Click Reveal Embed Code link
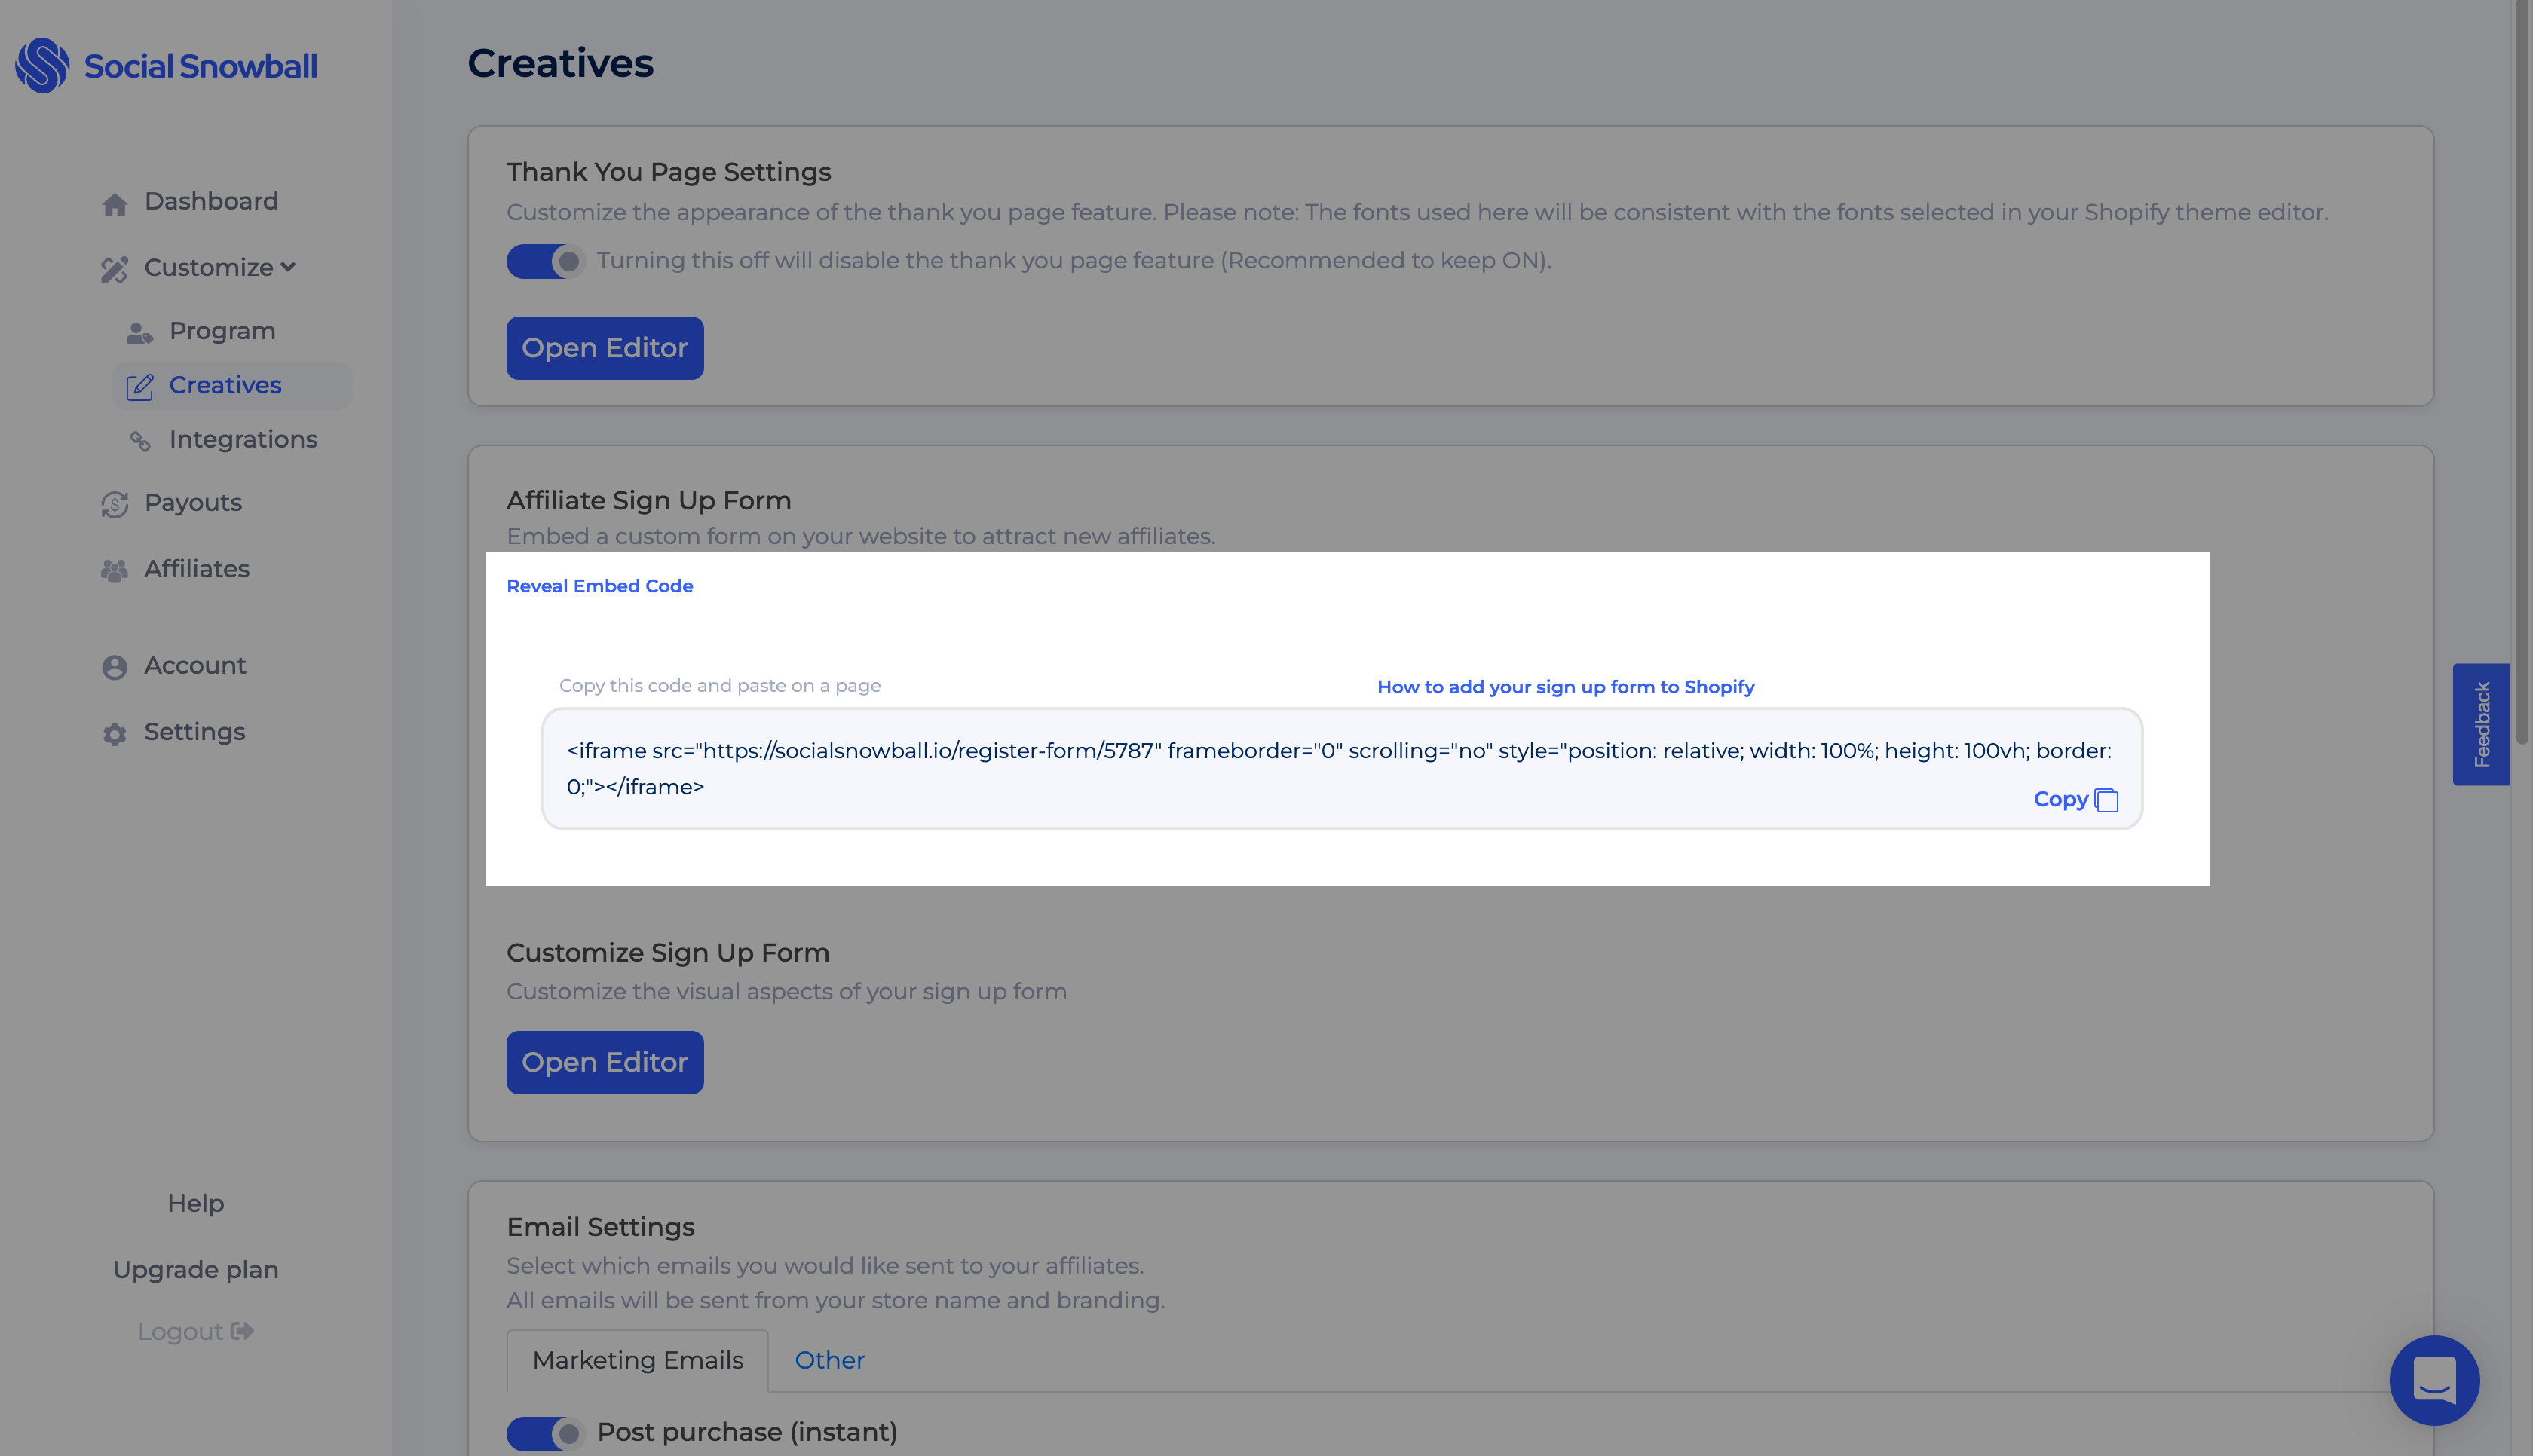The width and height of the screenshot is (2533, 1456). [x=600, y=586]
